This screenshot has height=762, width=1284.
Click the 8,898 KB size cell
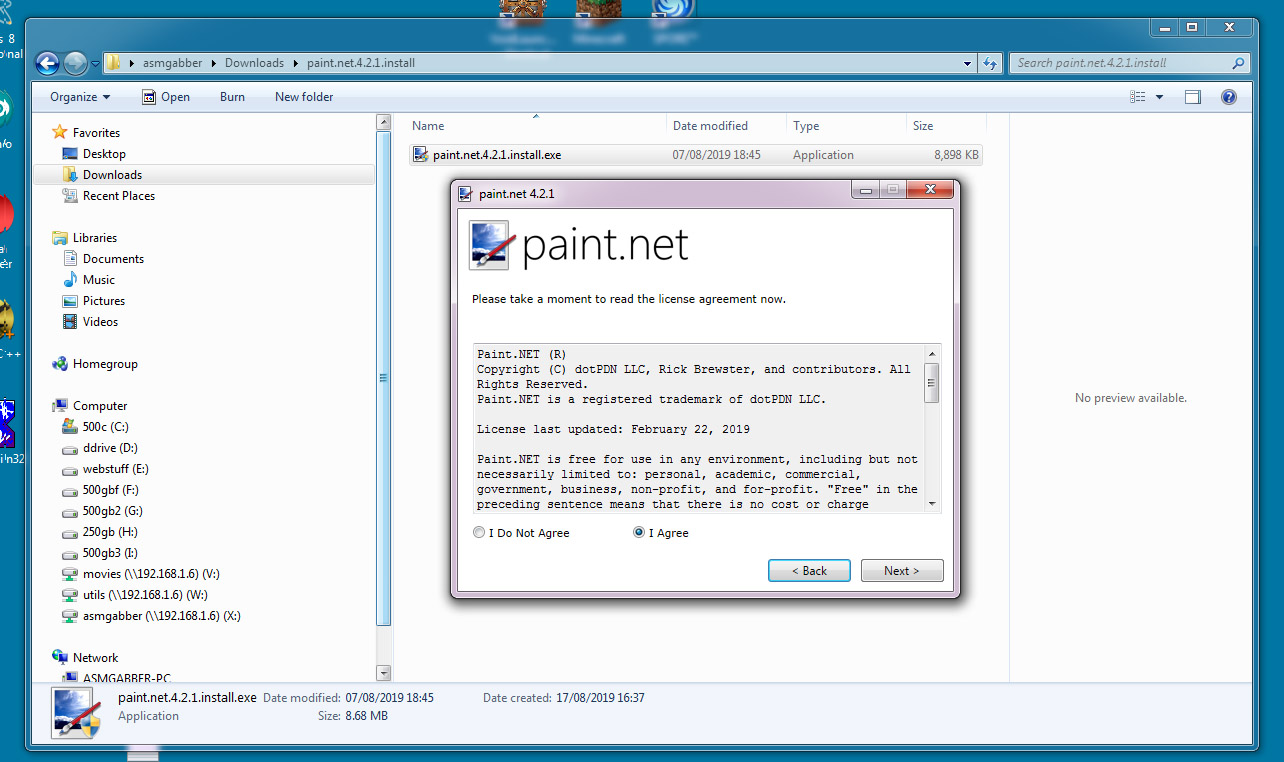point(956,155)
